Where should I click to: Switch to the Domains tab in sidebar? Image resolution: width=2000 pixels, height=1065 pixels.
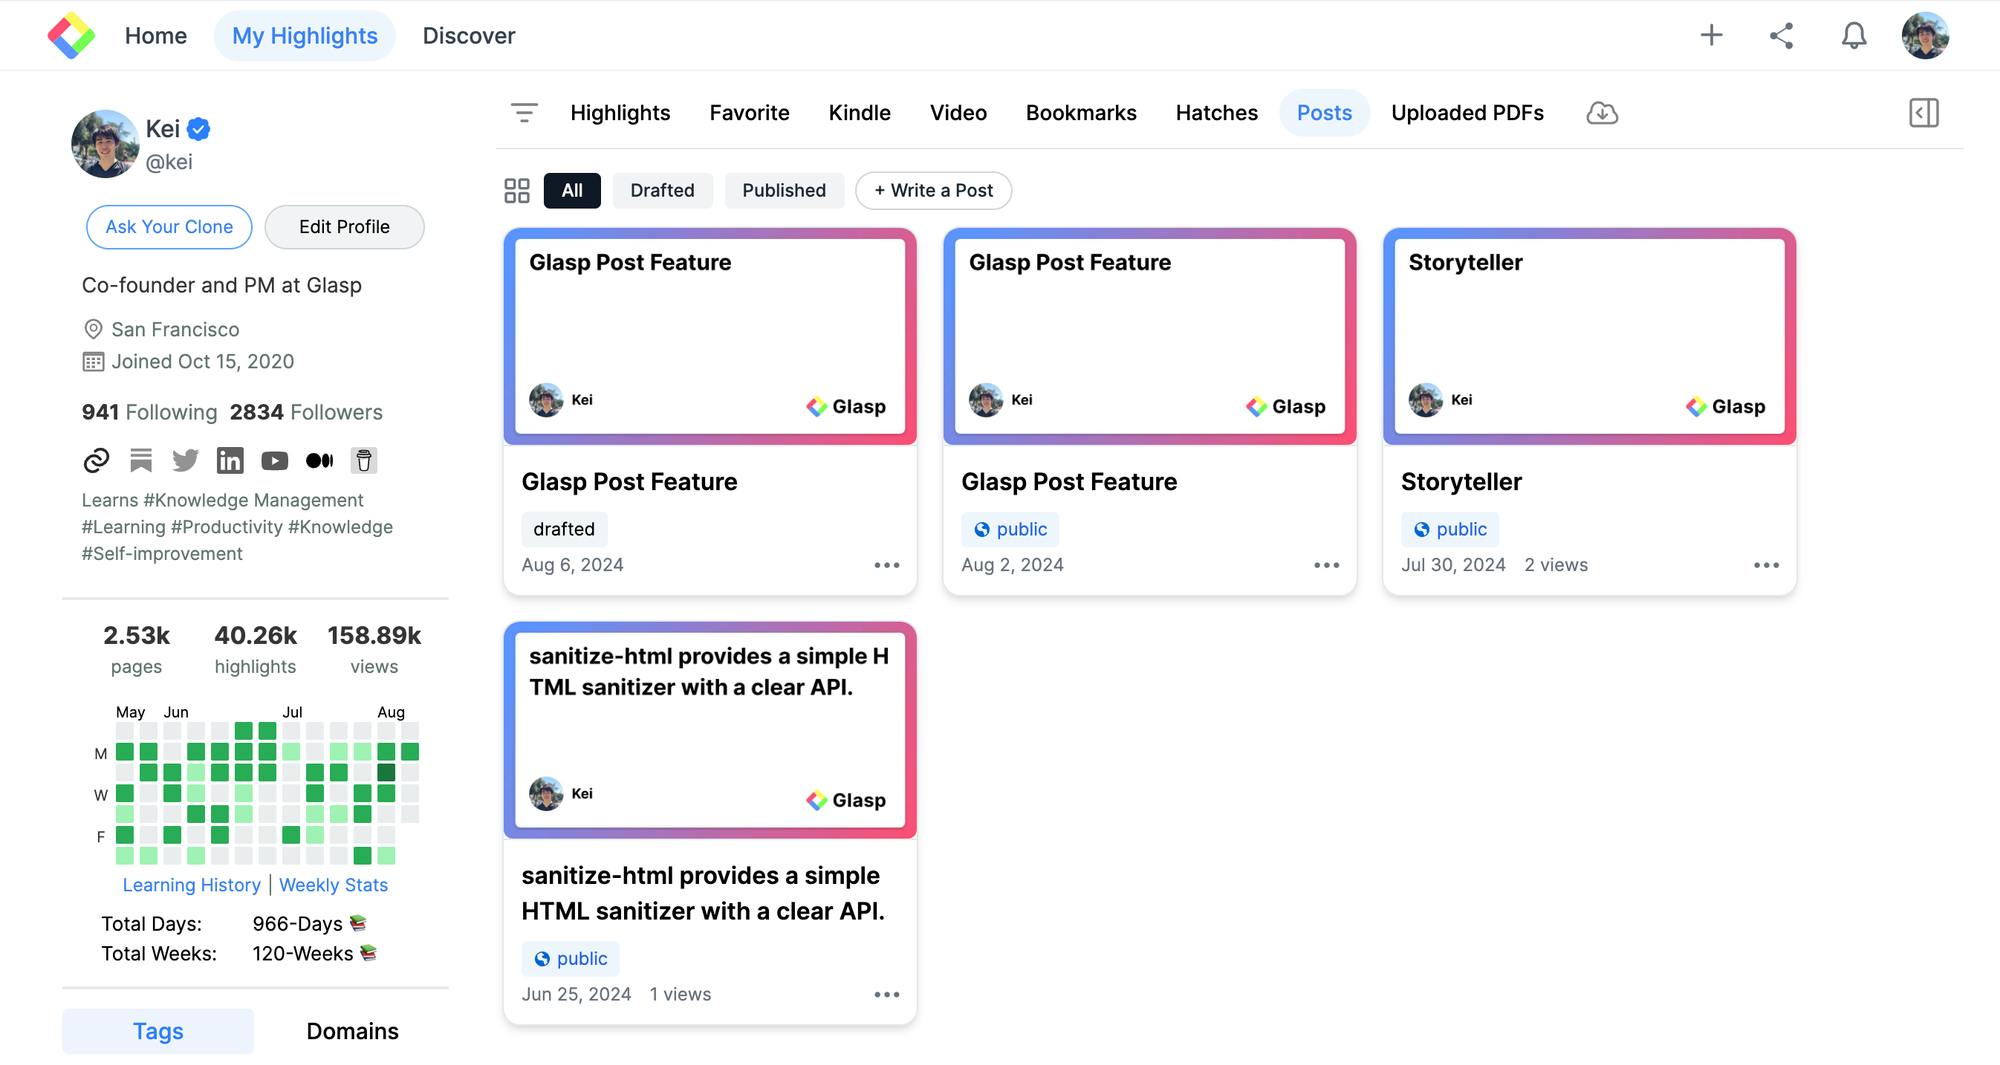click(352, 1031)
